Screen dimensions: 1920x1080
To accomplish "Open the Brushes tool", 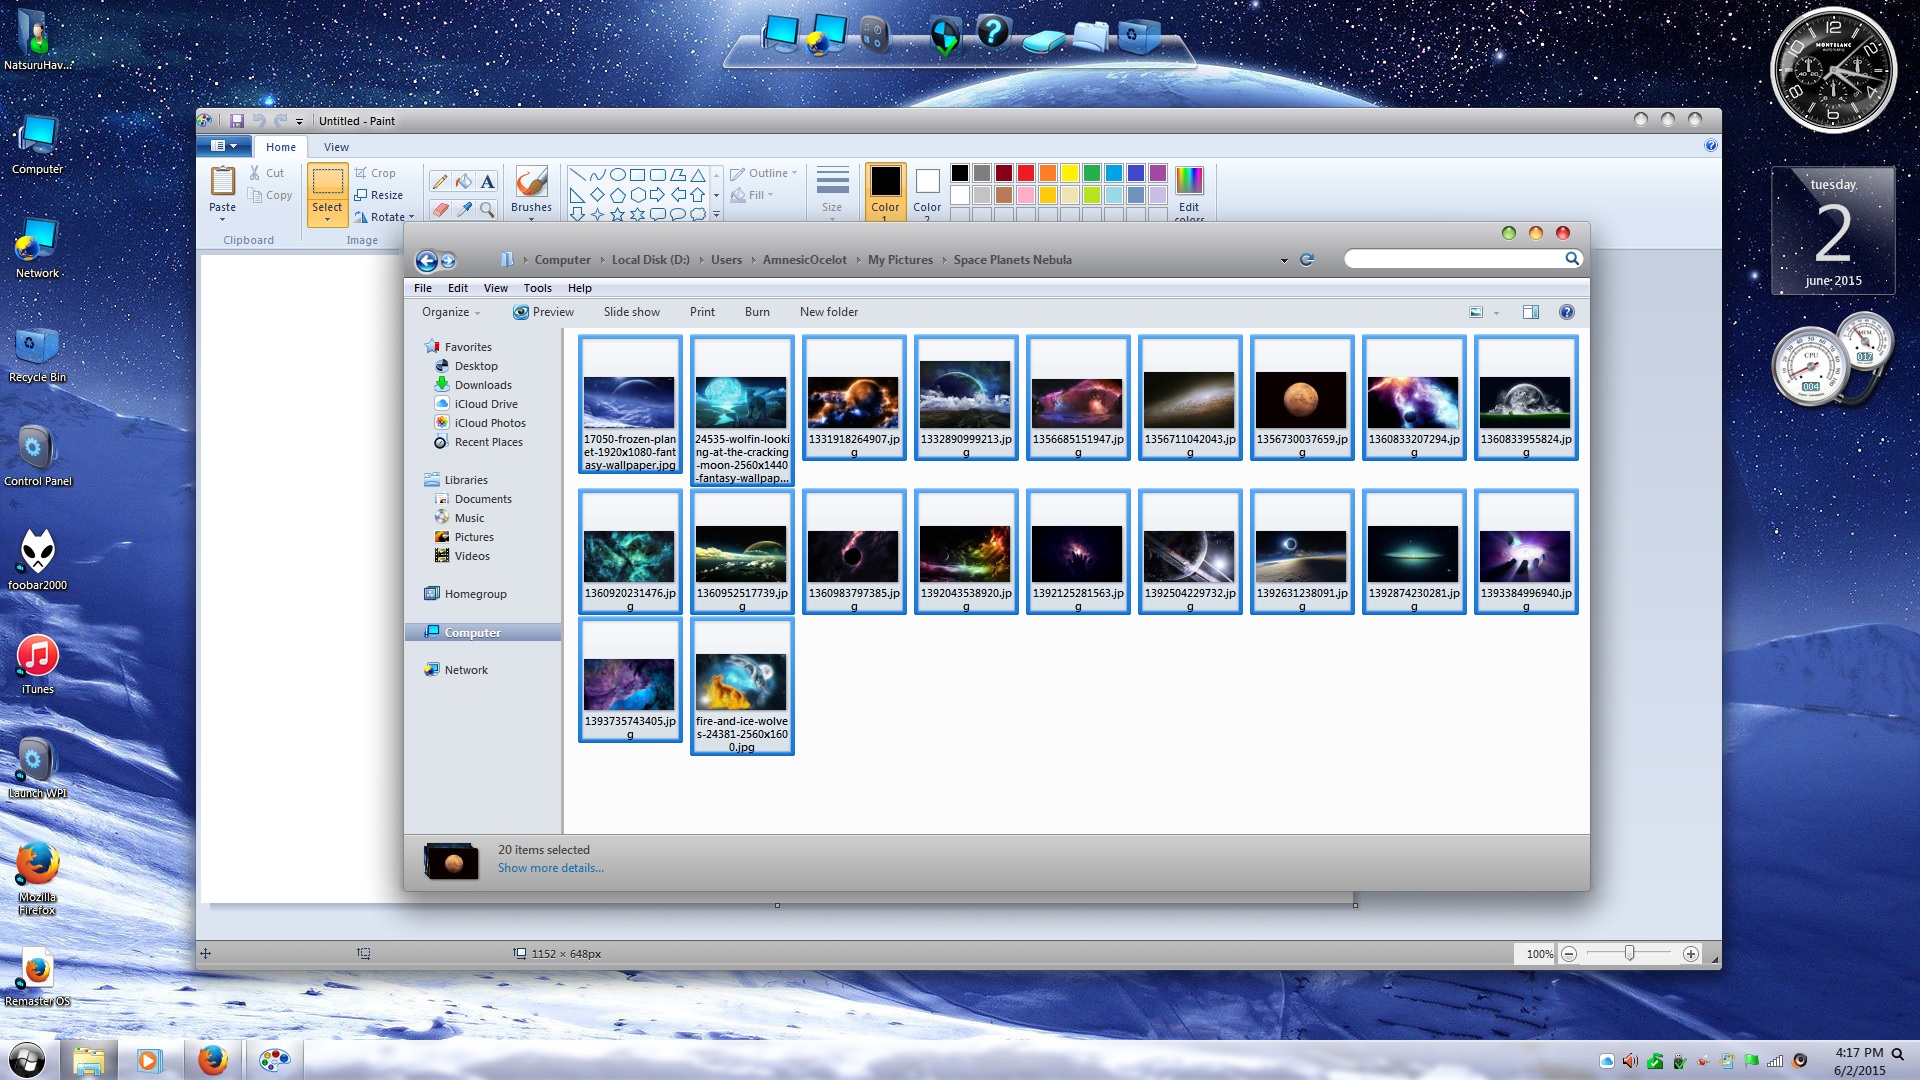I will click(531, 188).
